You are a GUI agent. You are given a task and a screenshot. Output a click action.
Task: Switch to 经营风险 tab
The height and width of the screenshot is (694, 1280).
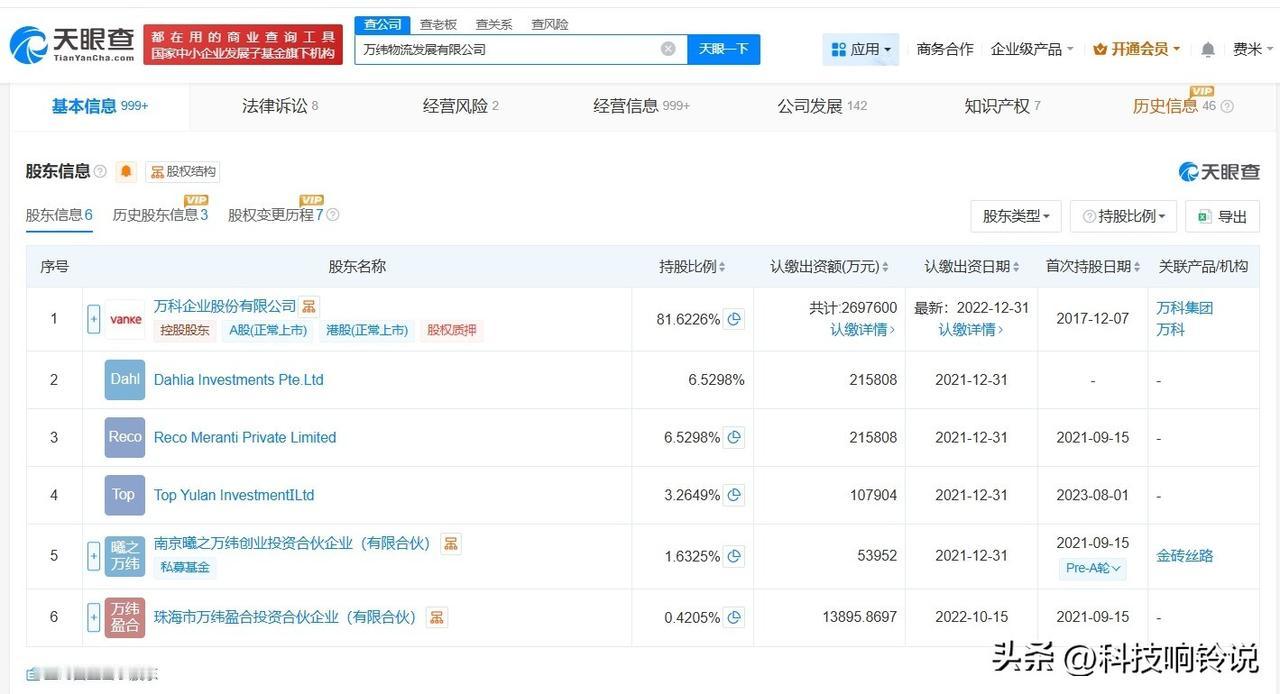461,106
